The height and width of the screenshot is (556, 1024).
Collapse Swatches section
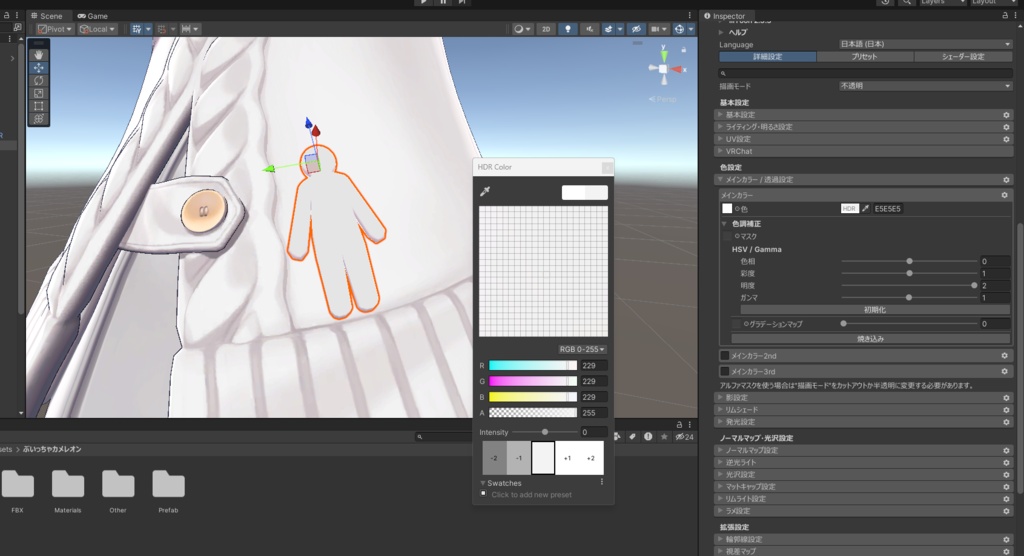pos(483,483)
